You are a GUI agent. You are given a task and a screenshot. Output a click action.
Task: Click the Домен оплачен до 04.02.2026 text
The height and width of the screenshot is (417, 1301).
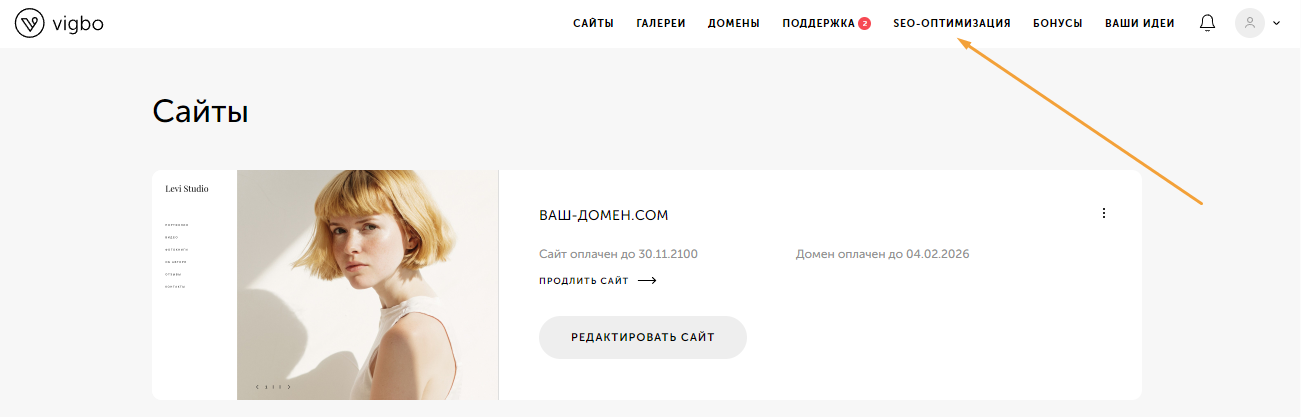click(x=882, y=254)
